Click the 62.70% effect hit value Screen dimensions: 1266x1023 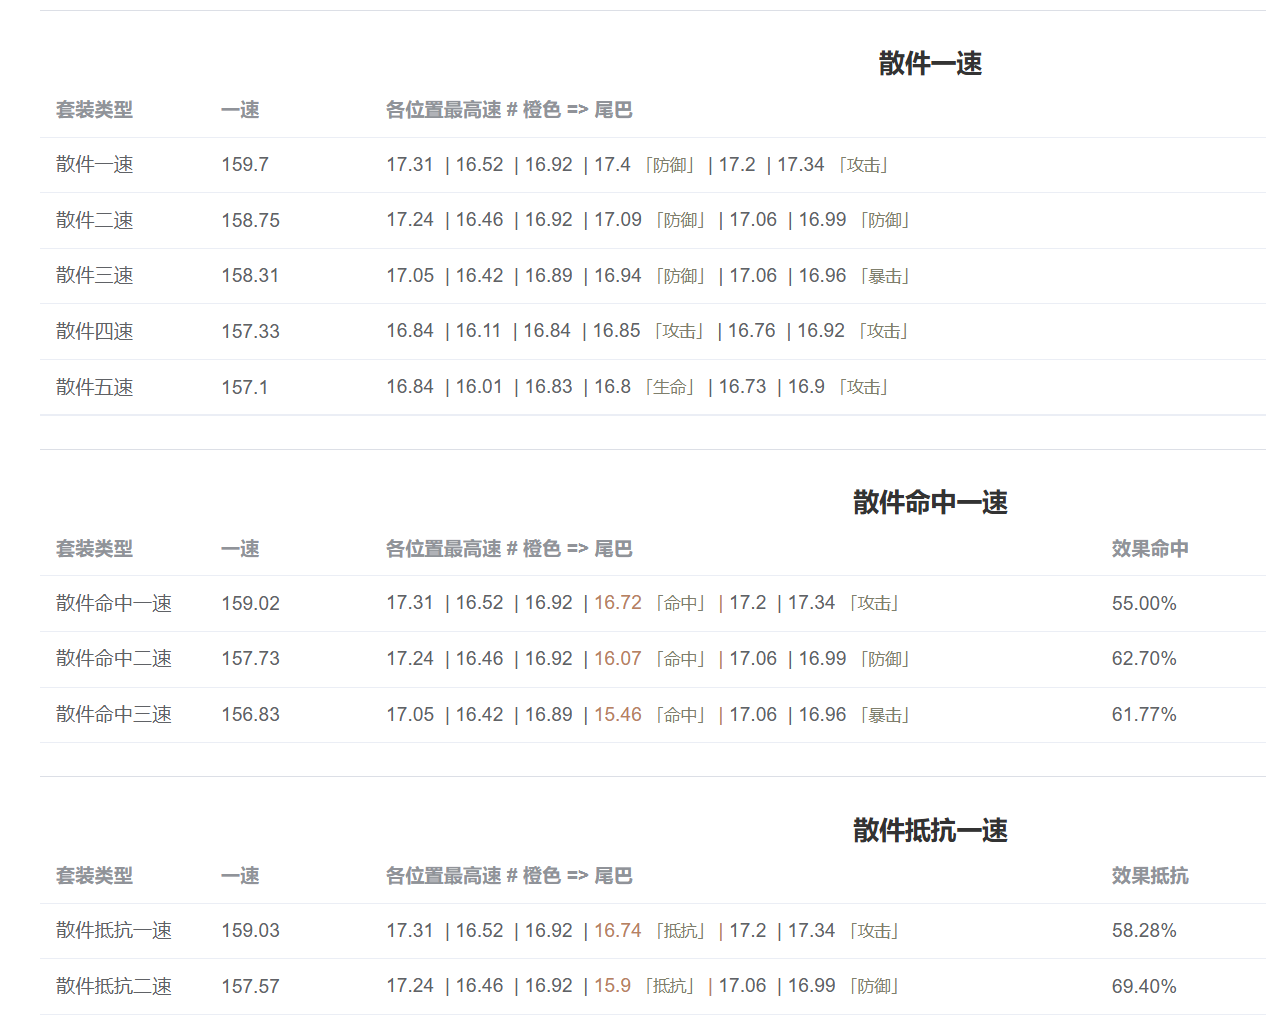click(x=1143, y=659)
